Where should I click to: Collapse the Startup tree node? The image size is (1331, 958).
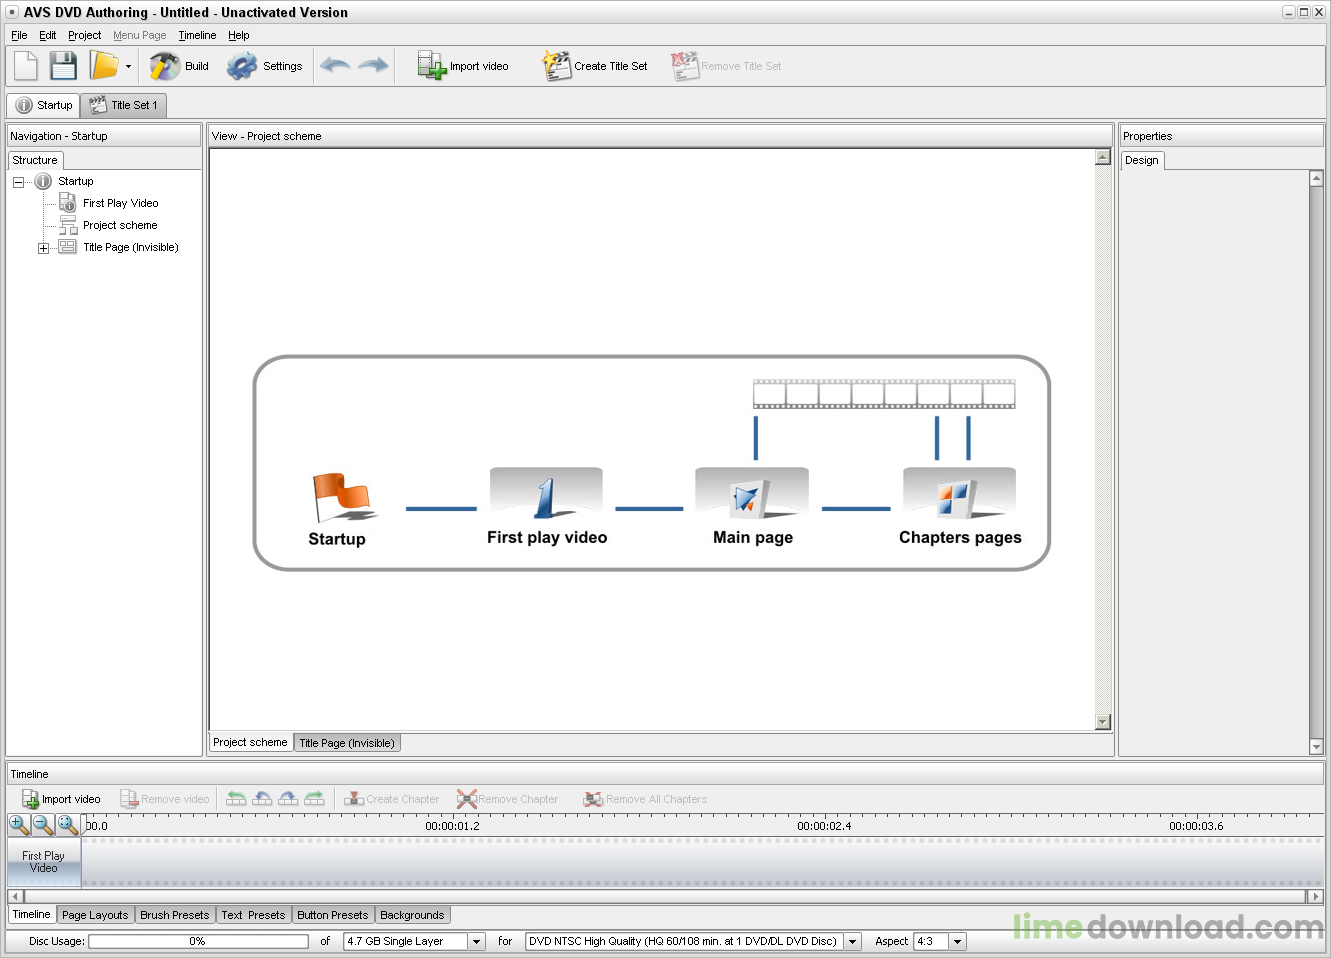click(18, 182)
